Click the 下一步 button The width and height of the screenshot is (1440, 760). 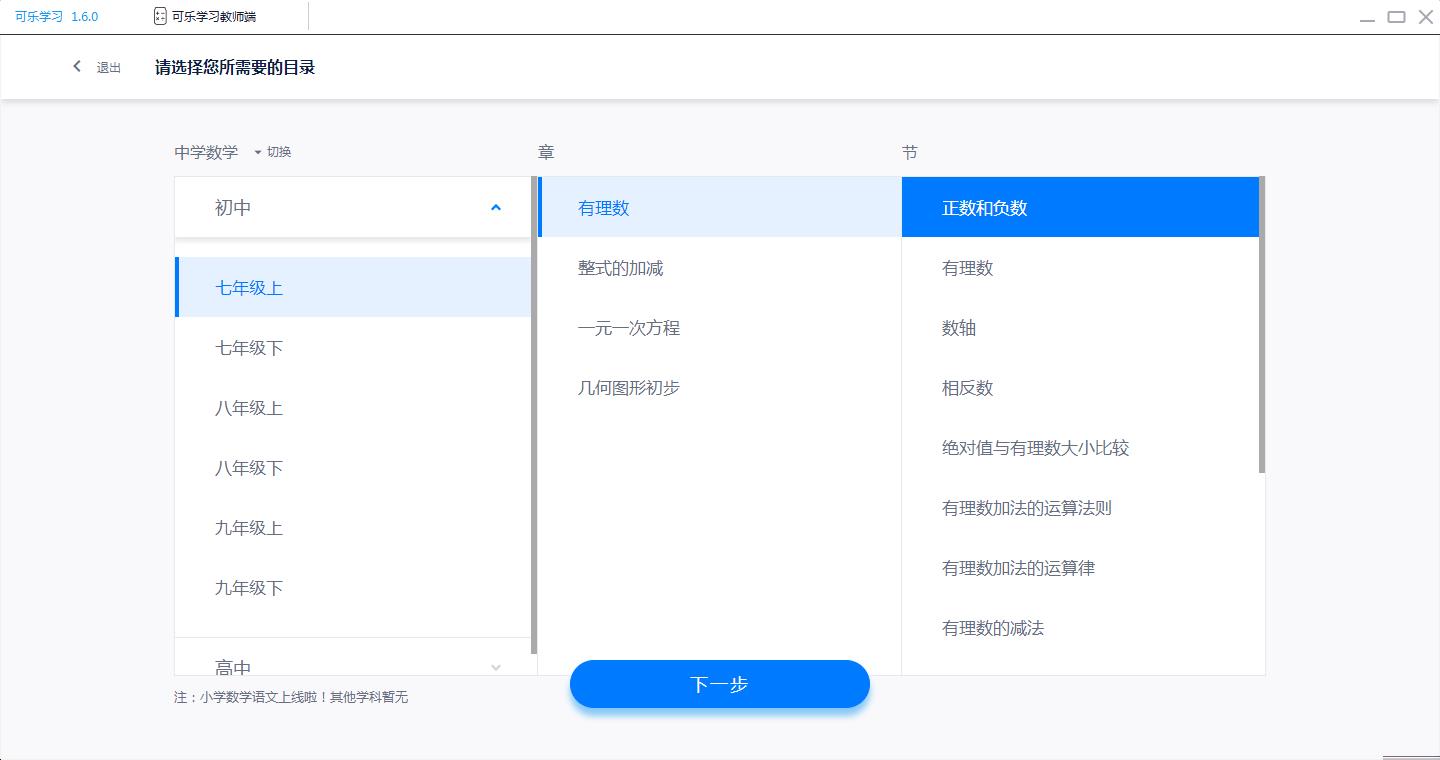pyautogui.click(x=719, y=684)
